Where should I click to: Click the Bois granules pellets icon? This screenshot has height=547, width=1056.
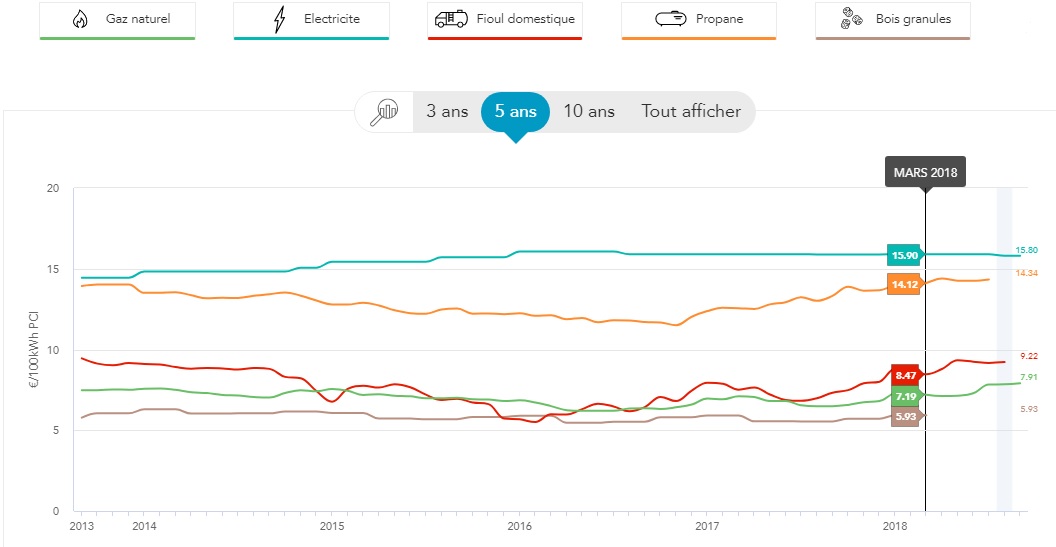click(852, 20)
